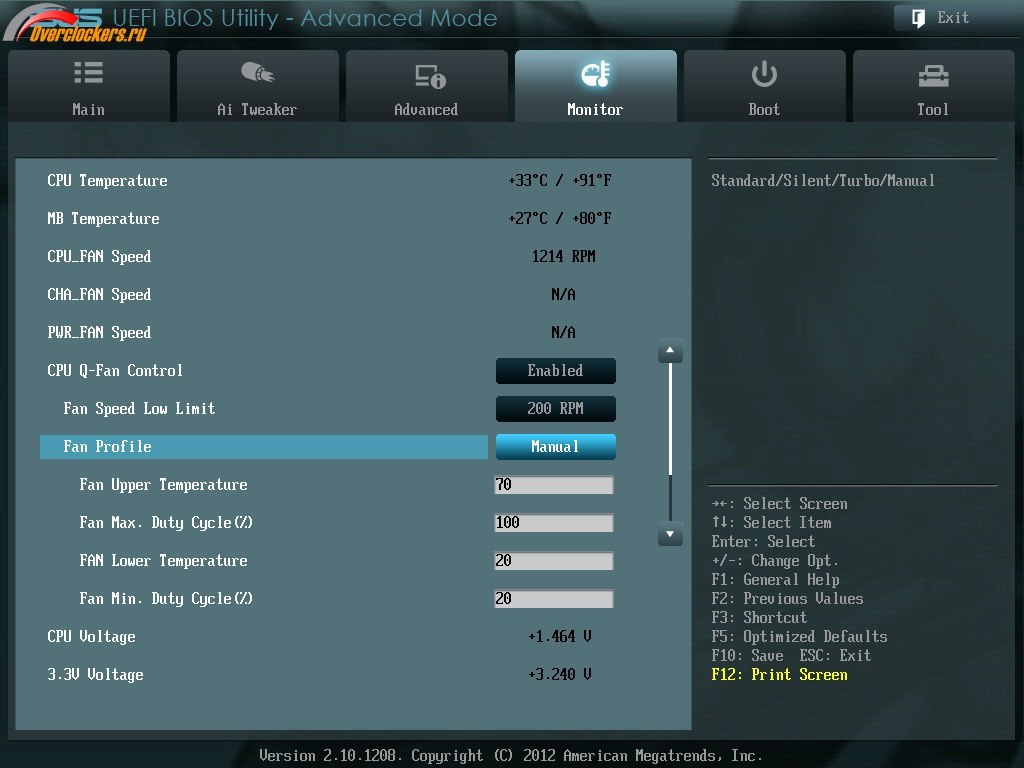Click the scroll up arrow button
This screenshot has height=768, width=1024.
tap(670, 351)
